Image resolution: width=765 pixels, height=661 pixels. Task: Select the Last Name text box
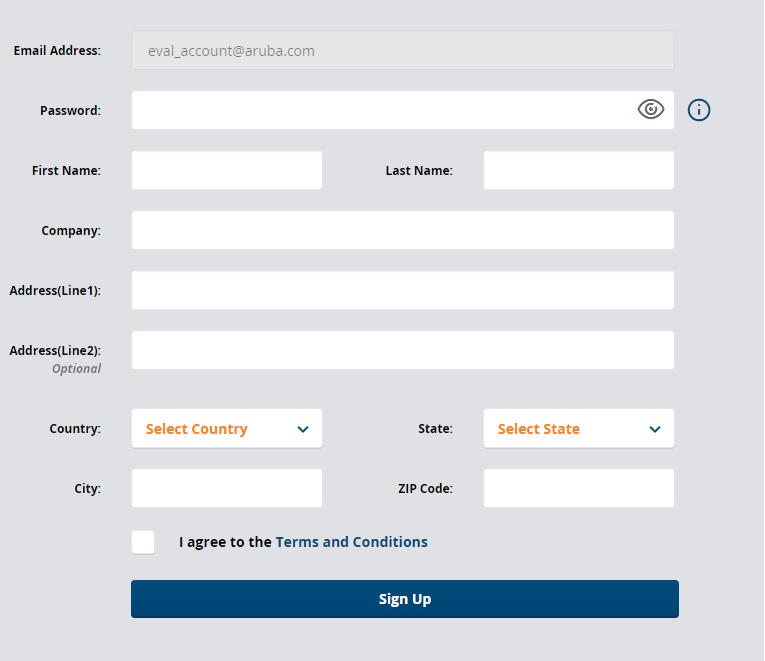579,170
